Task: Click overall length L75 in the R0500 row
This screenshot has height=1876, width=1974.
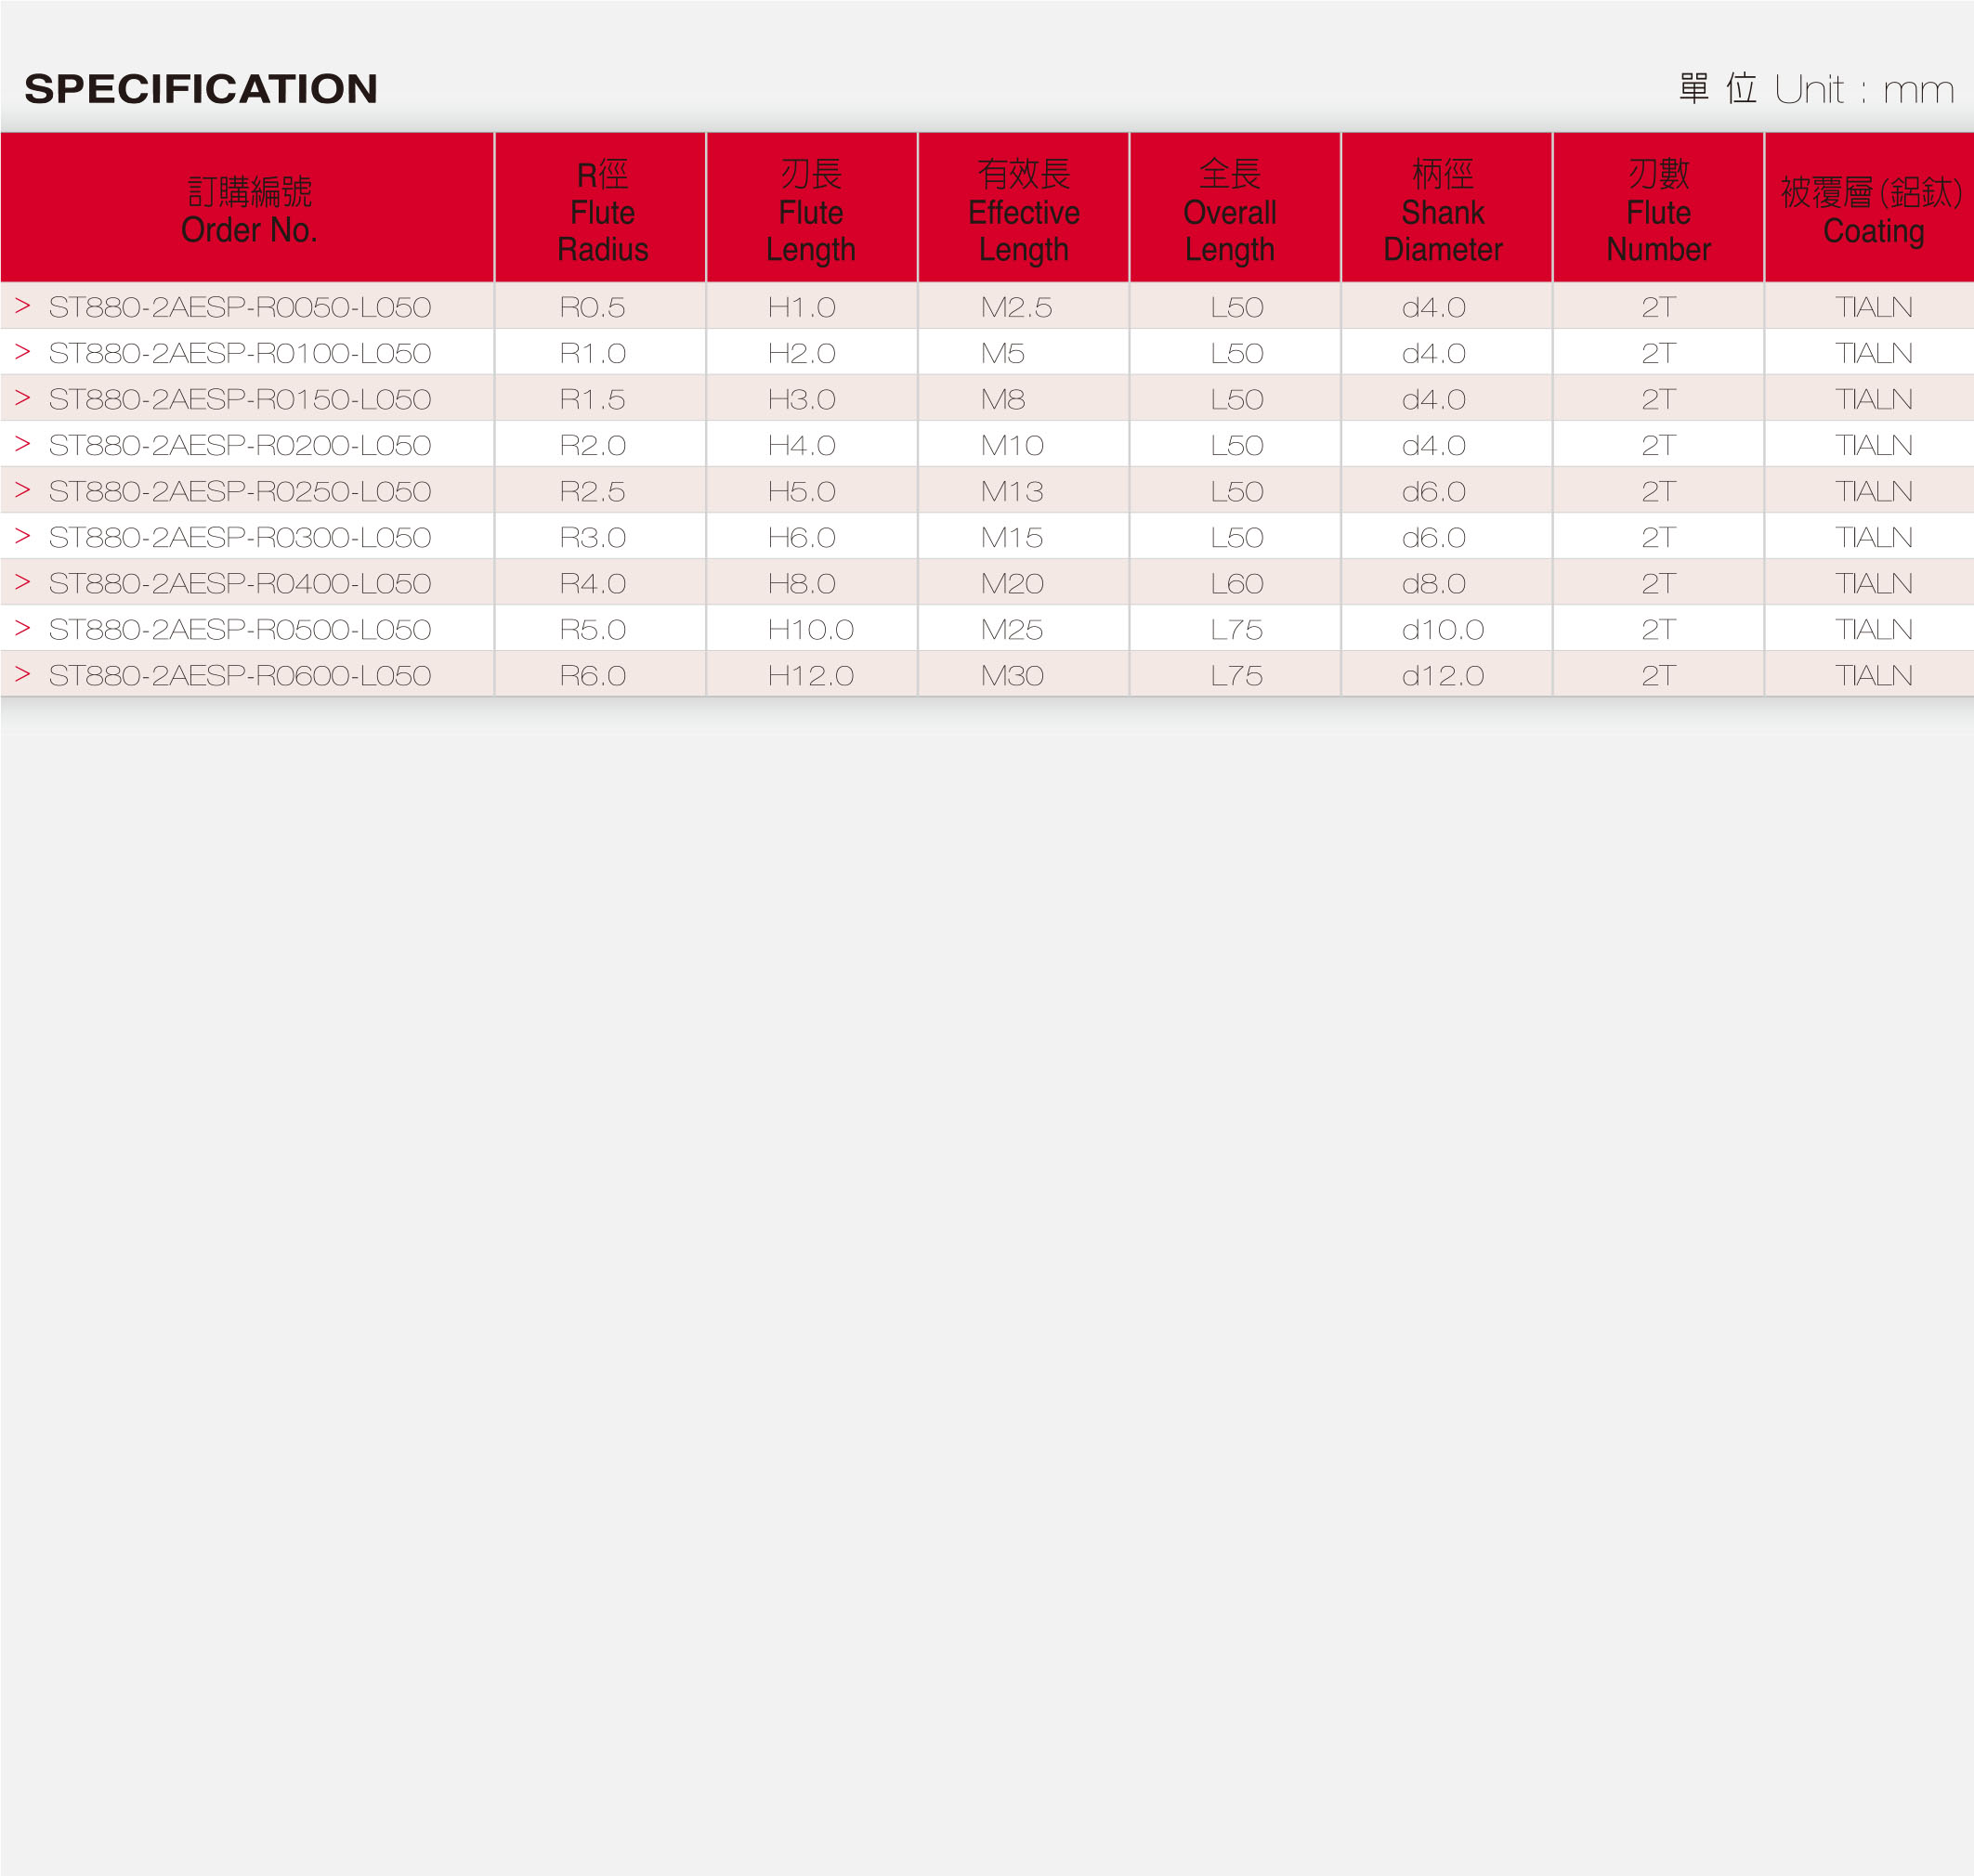Action: pyautogui.click(x=1237, y=629)
